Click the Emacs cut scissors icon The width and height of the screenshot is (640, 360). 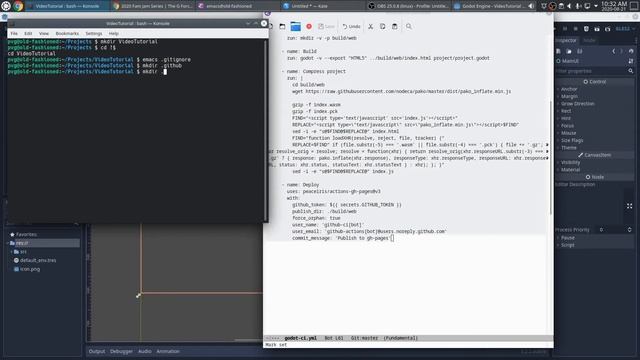[370, 27]
